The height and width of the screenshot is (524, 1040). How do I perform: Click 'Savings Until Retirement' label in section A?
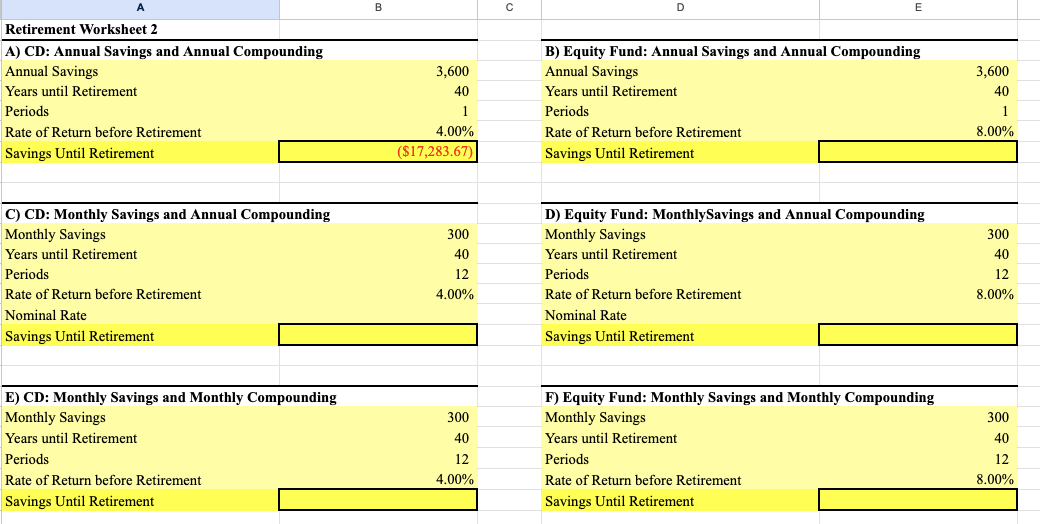[x=79, y=153]
